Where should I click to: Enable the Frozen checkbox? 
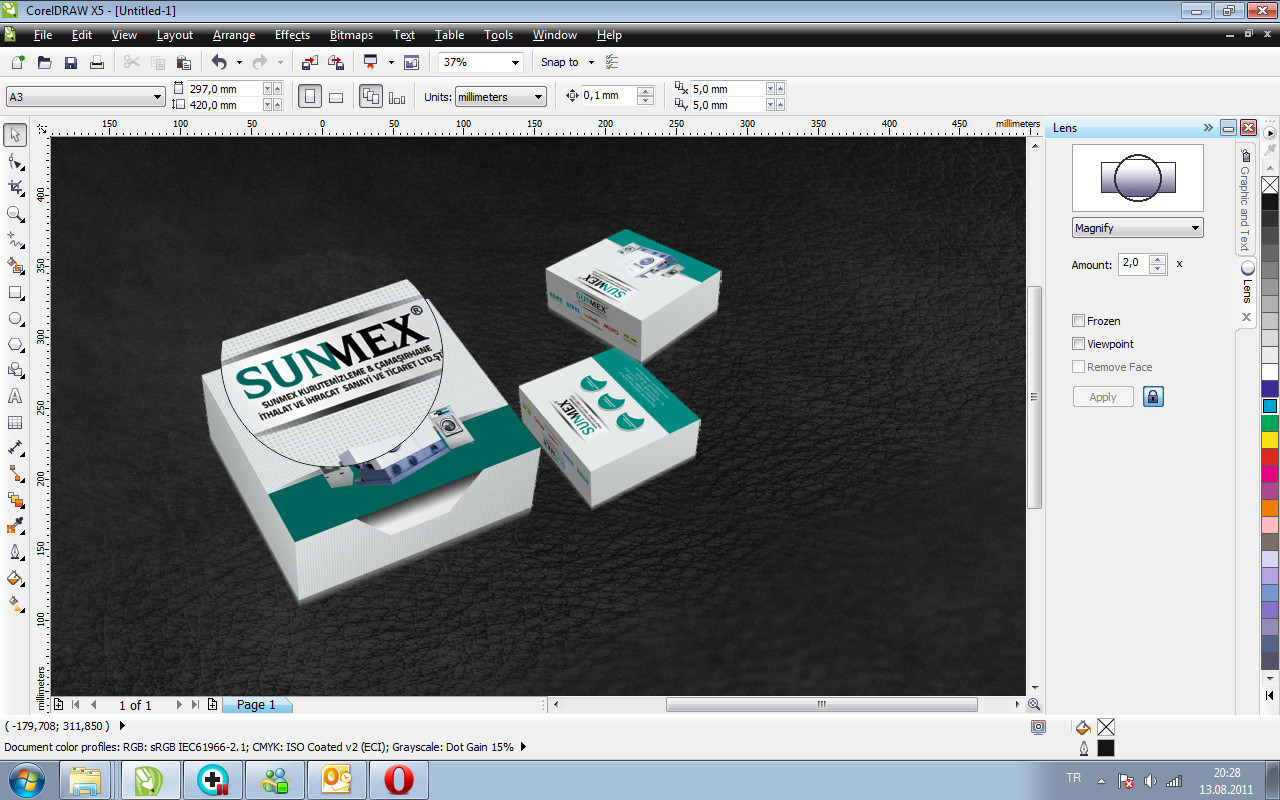1078,321
